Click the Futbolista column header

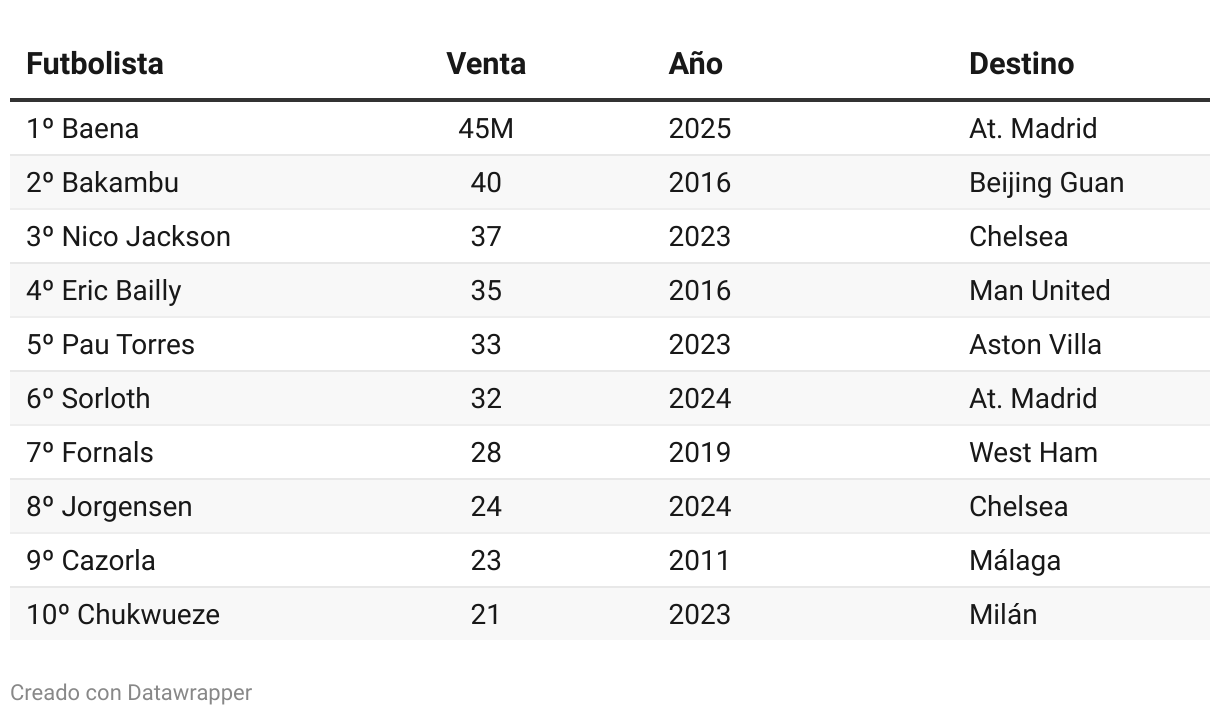95,64
